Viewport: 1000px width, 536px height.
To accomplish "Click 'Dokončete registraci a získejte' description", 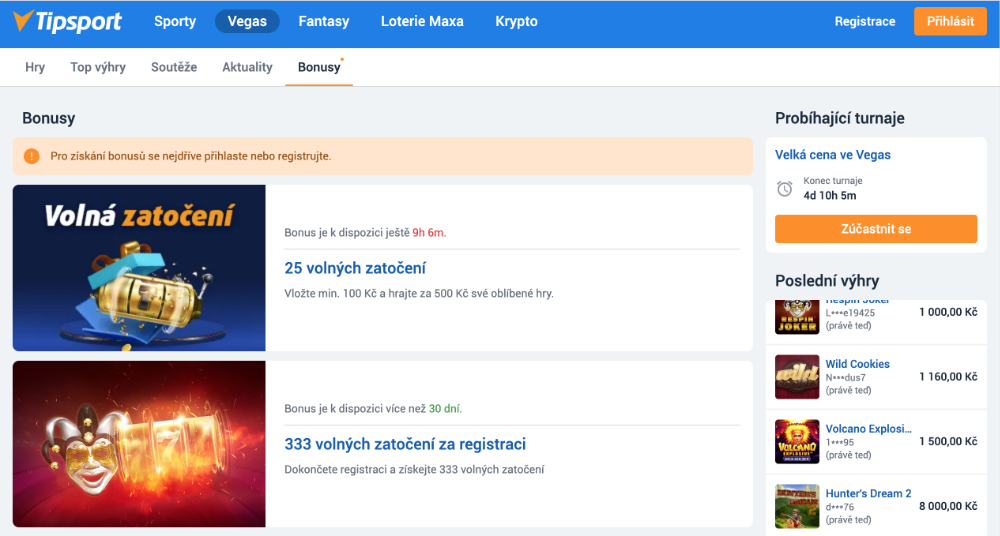I will tap(415, 470).
